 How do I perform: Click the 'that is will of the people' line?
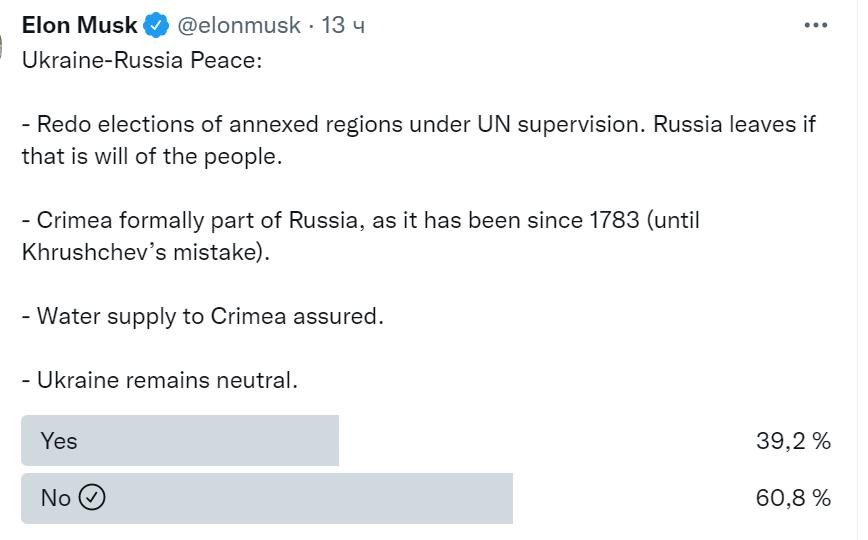(152, 157)
